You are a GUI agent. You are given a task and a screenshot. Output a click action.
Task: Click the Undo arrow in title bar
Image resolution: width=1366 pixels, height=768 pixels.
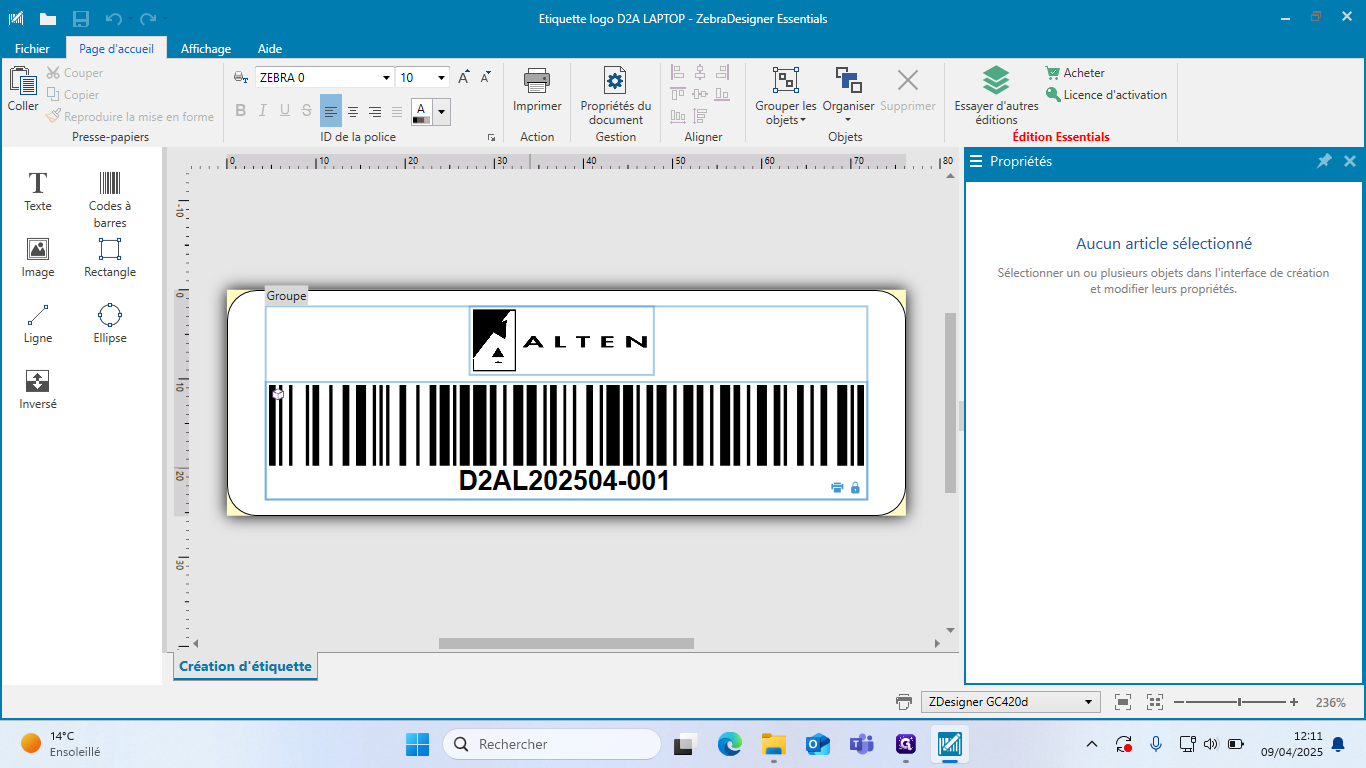coord(114,18)
